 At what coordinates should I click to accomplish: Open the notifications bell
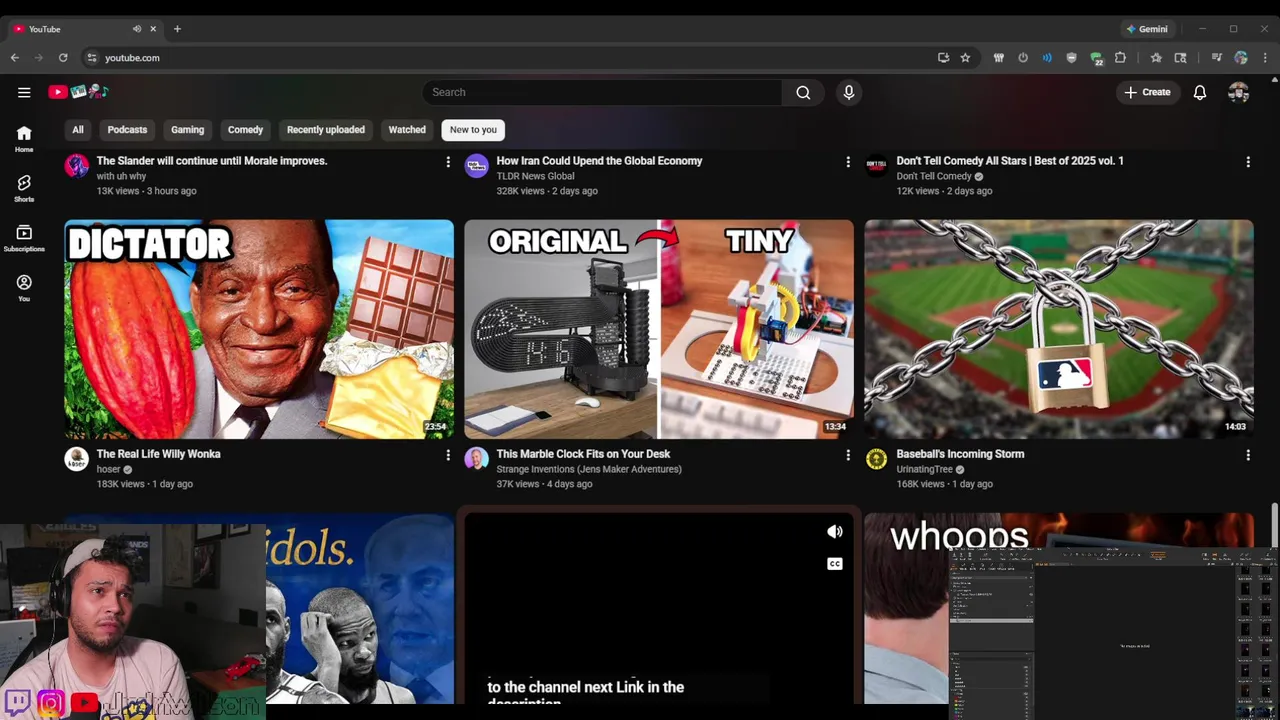pyautogui.click(x=1200, y=92)
